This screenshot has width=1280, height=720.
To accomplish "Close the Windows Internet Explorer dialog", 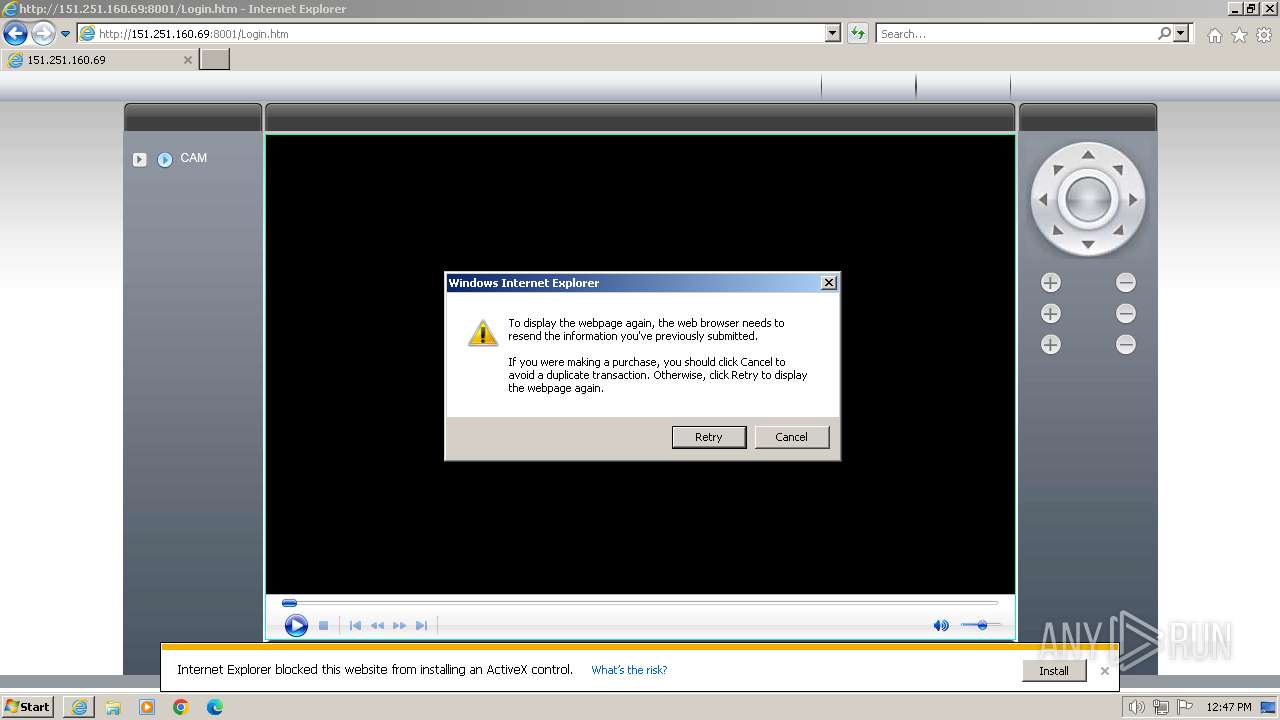I will coord(828,283).
